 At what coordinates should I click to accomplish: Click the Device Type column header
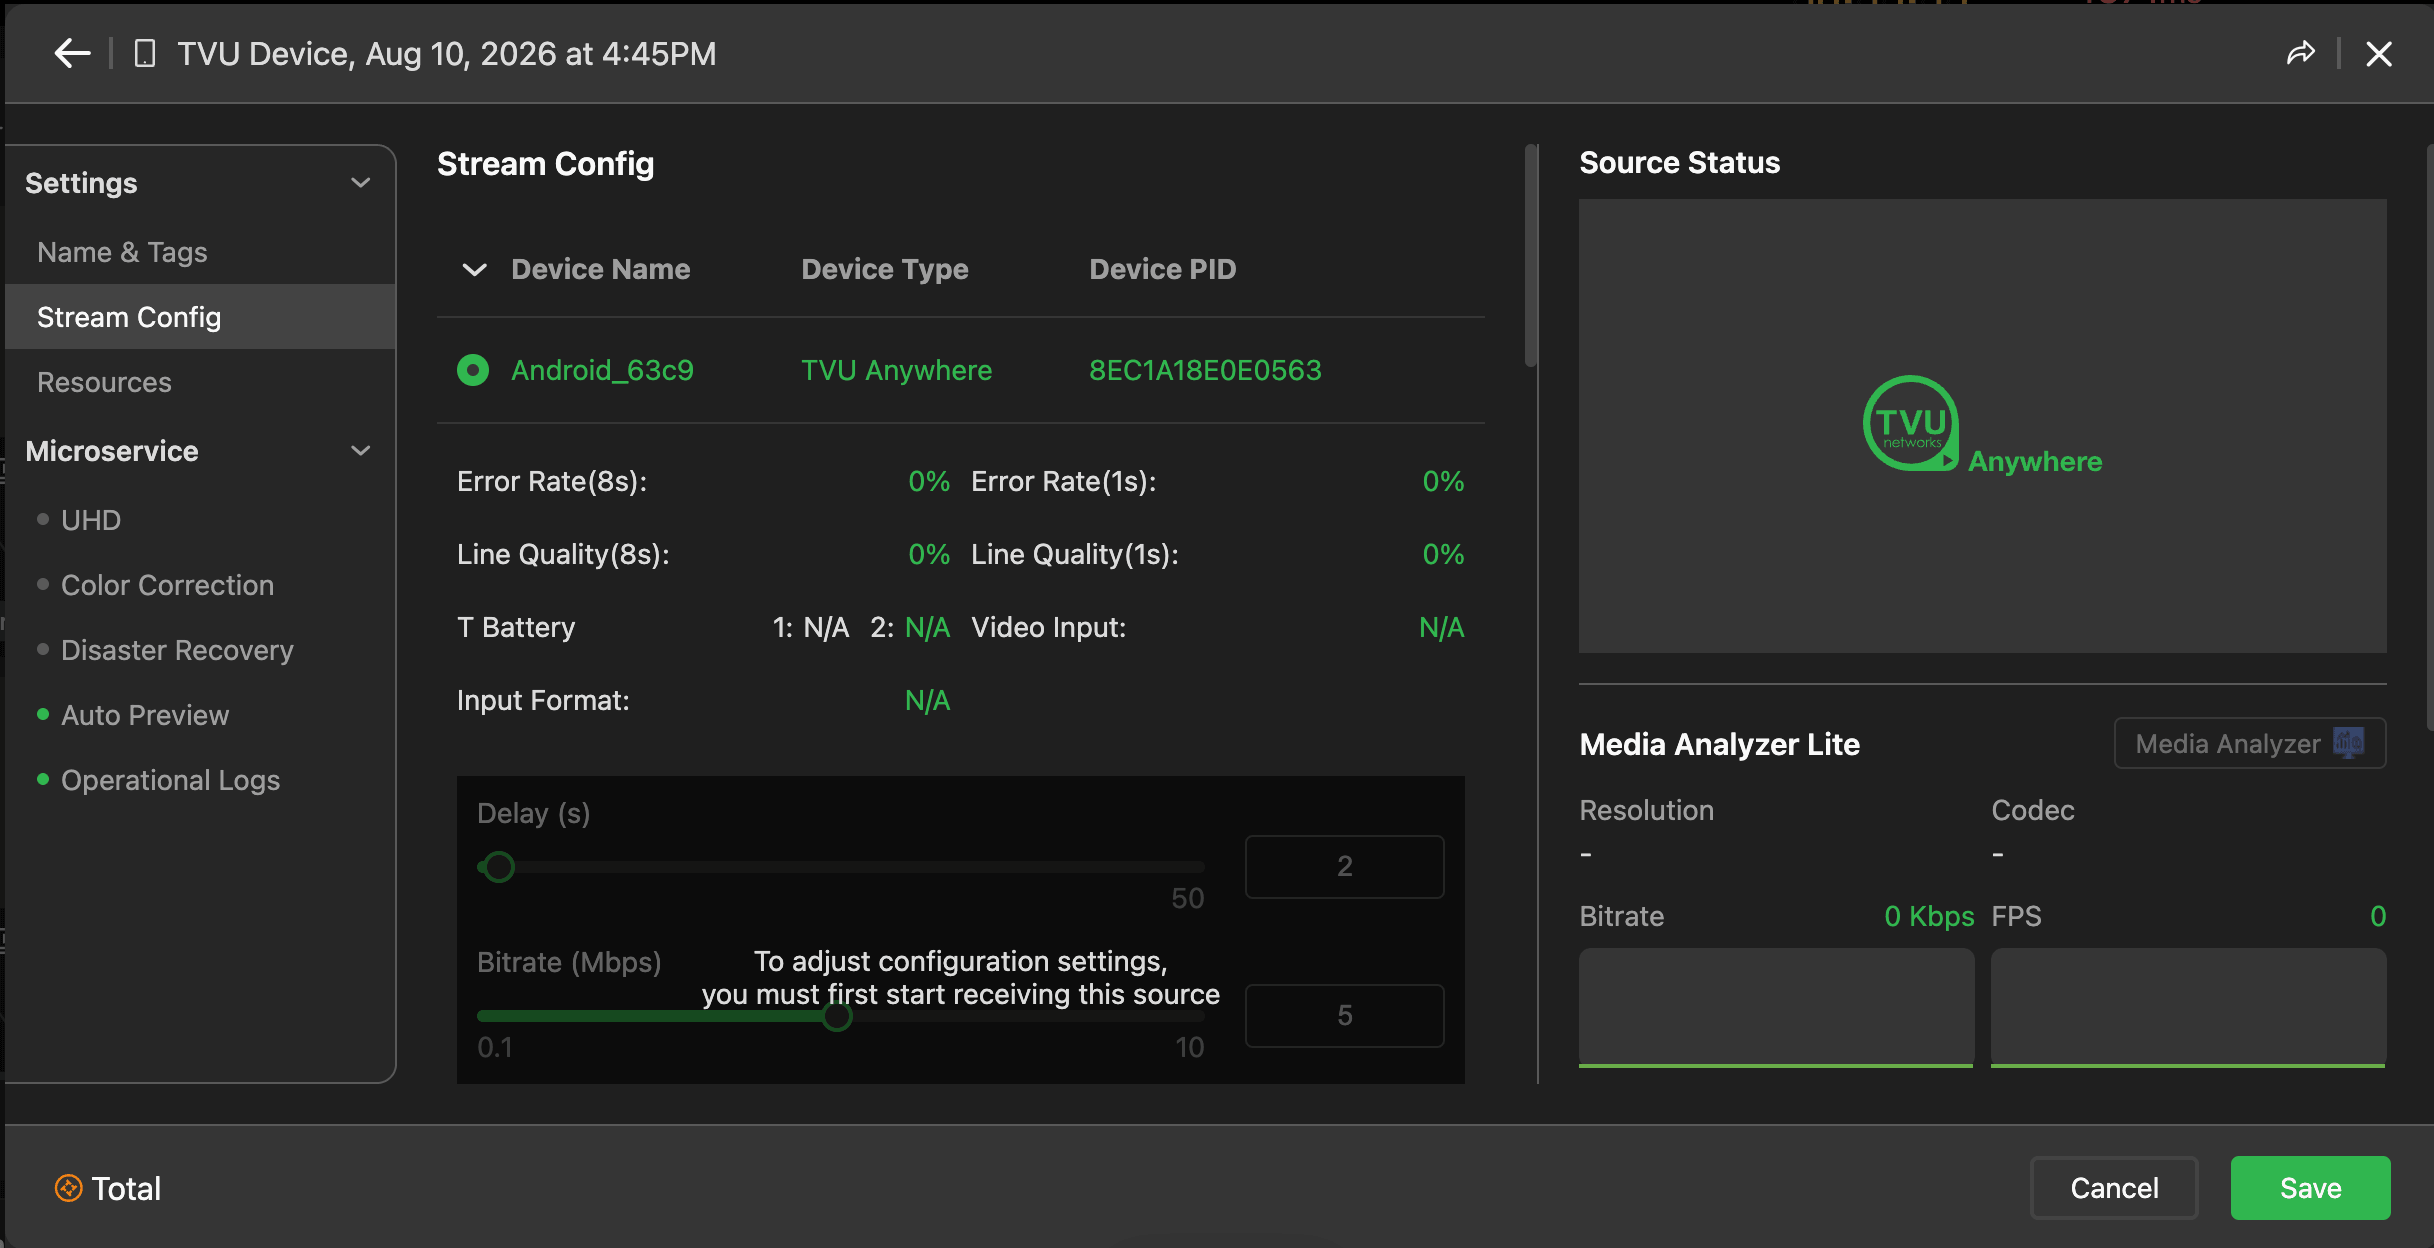pyautogui.click(x=885, y=269)
